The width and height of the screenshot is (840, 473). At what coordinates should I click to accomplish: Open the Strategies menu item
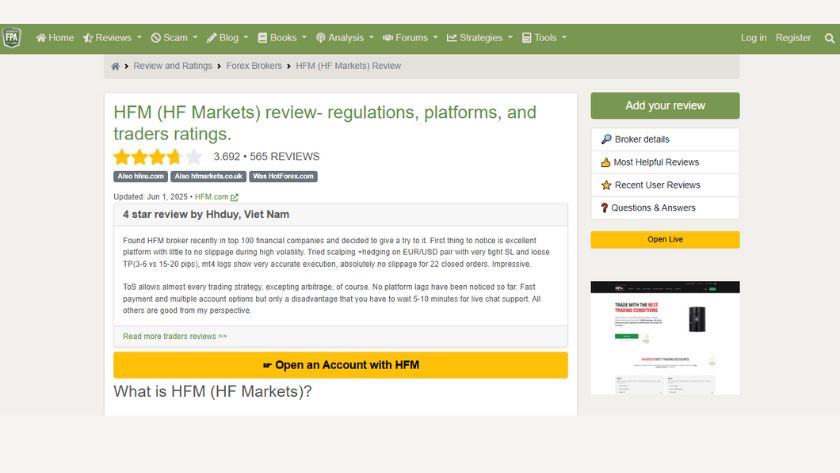click(x=480, y=37)
